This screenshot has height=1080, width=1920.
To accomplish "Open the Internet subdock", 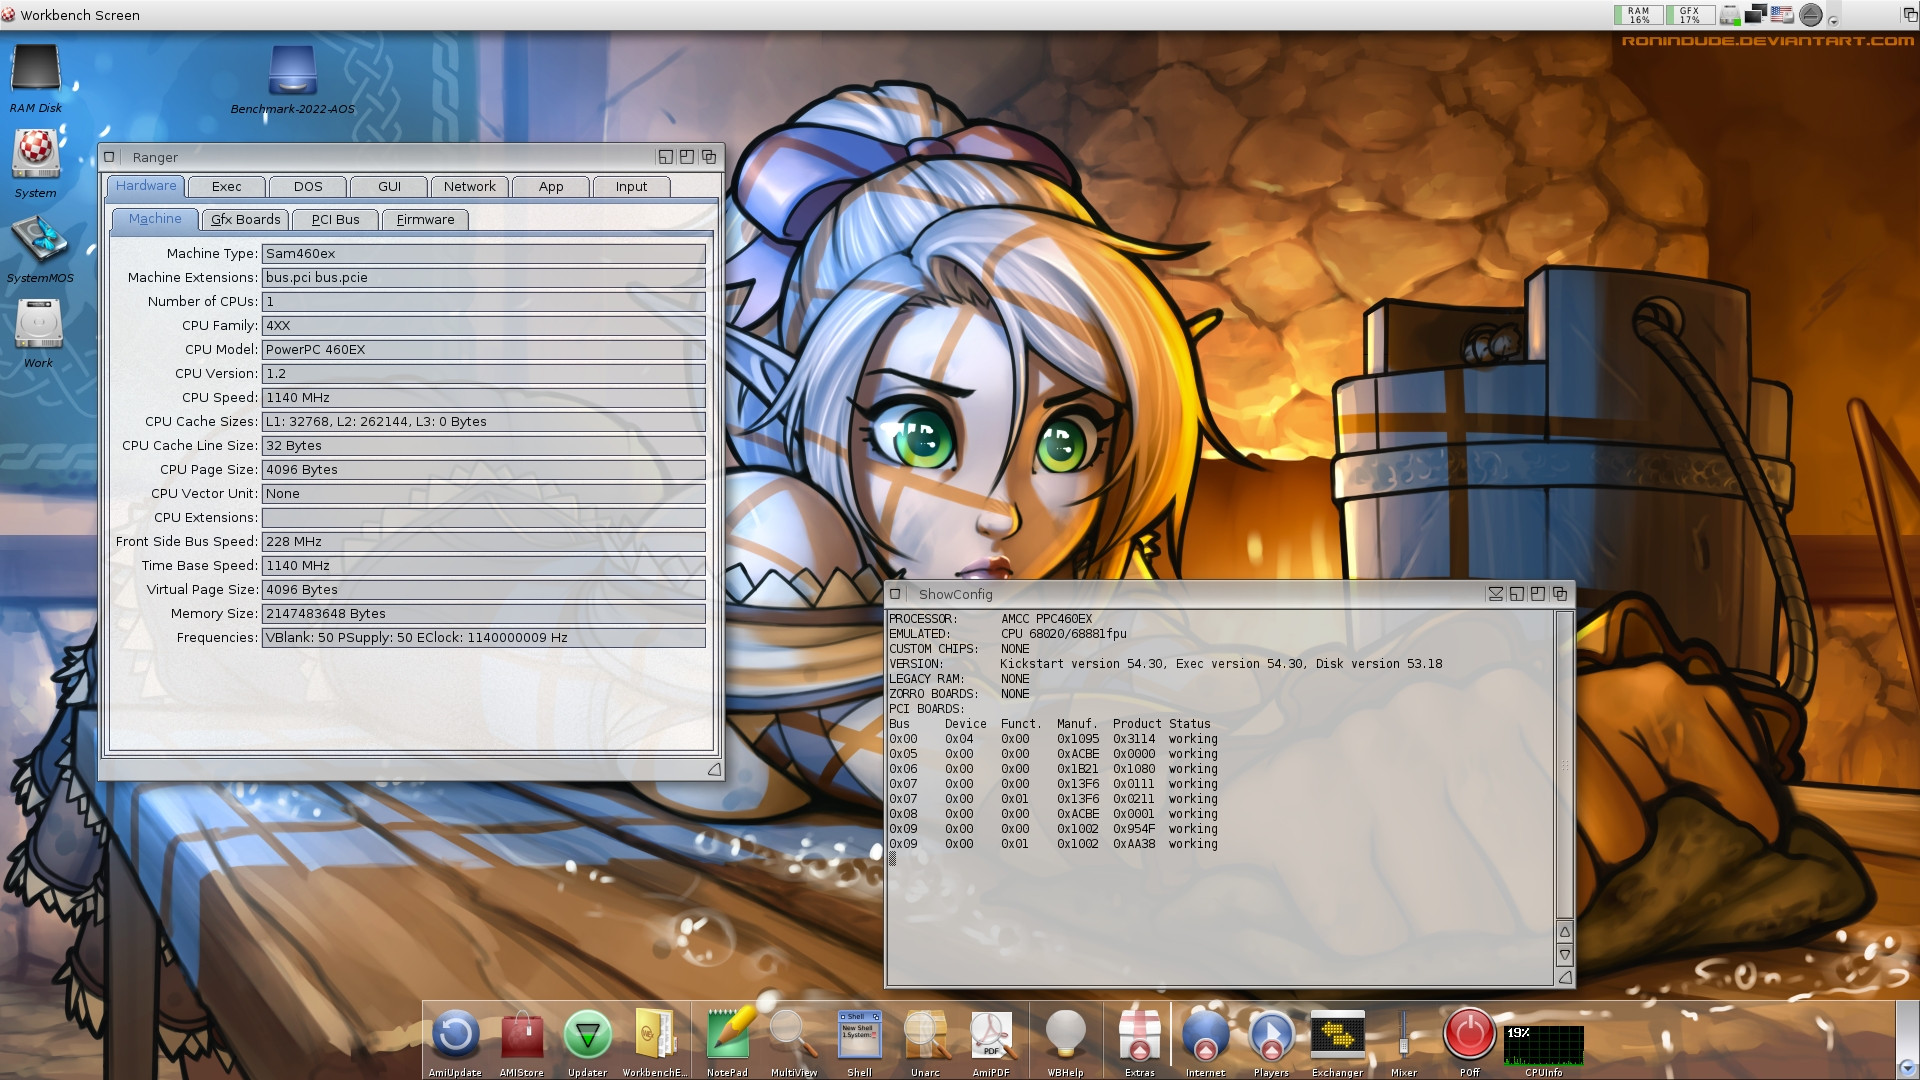I will click(1205, 1035).
